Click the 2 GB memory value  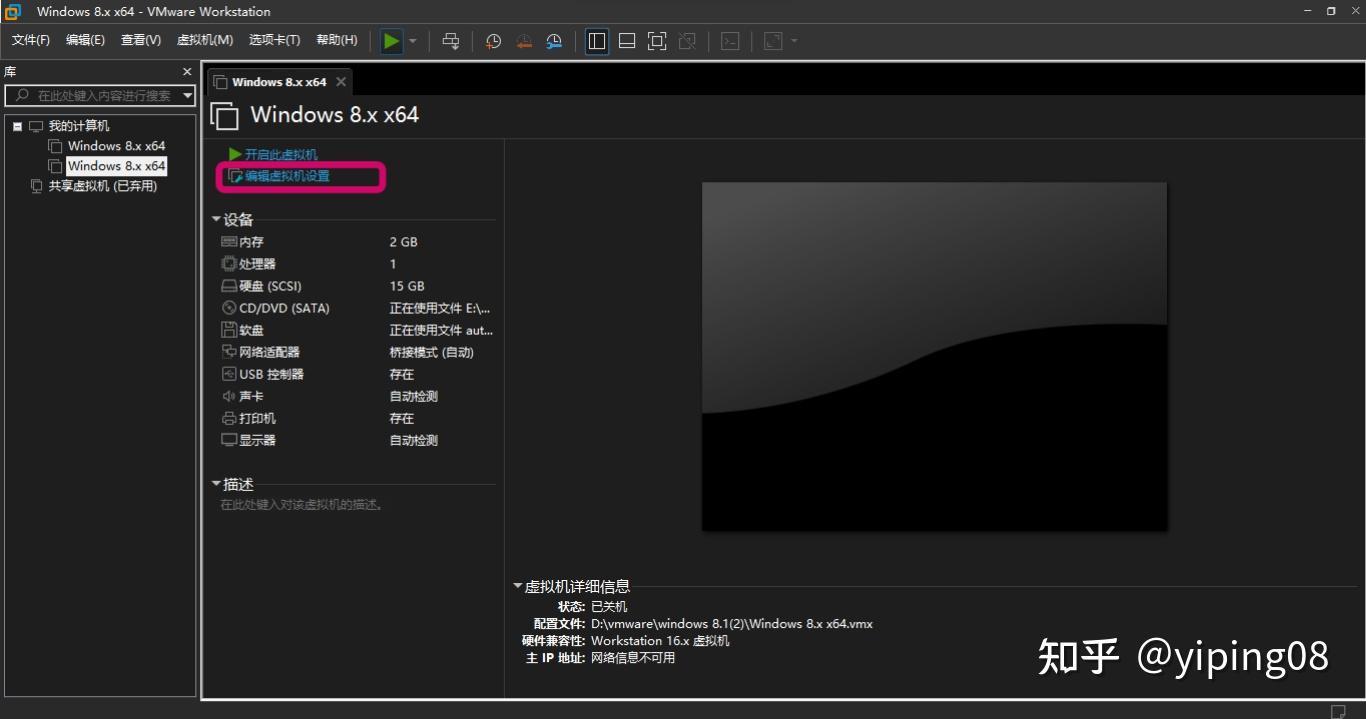(403, 242)
